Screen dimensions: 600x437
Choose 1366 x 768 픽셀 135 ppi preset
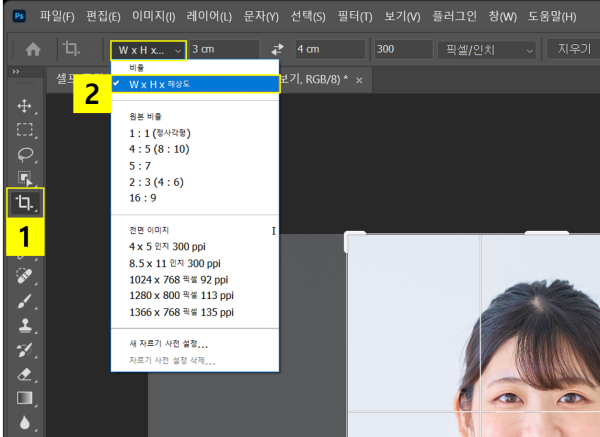[195, 312]
